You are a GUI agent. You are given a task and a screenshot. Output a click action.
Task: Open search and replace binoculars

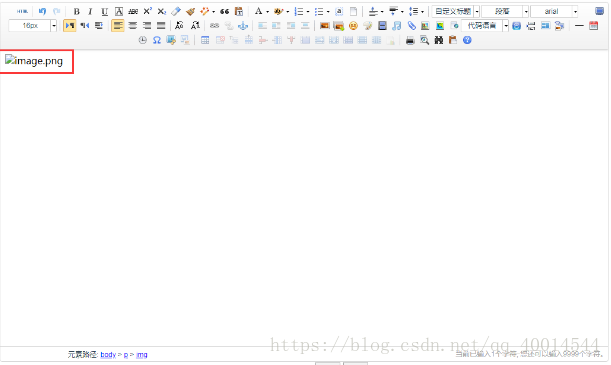[439, 40]
